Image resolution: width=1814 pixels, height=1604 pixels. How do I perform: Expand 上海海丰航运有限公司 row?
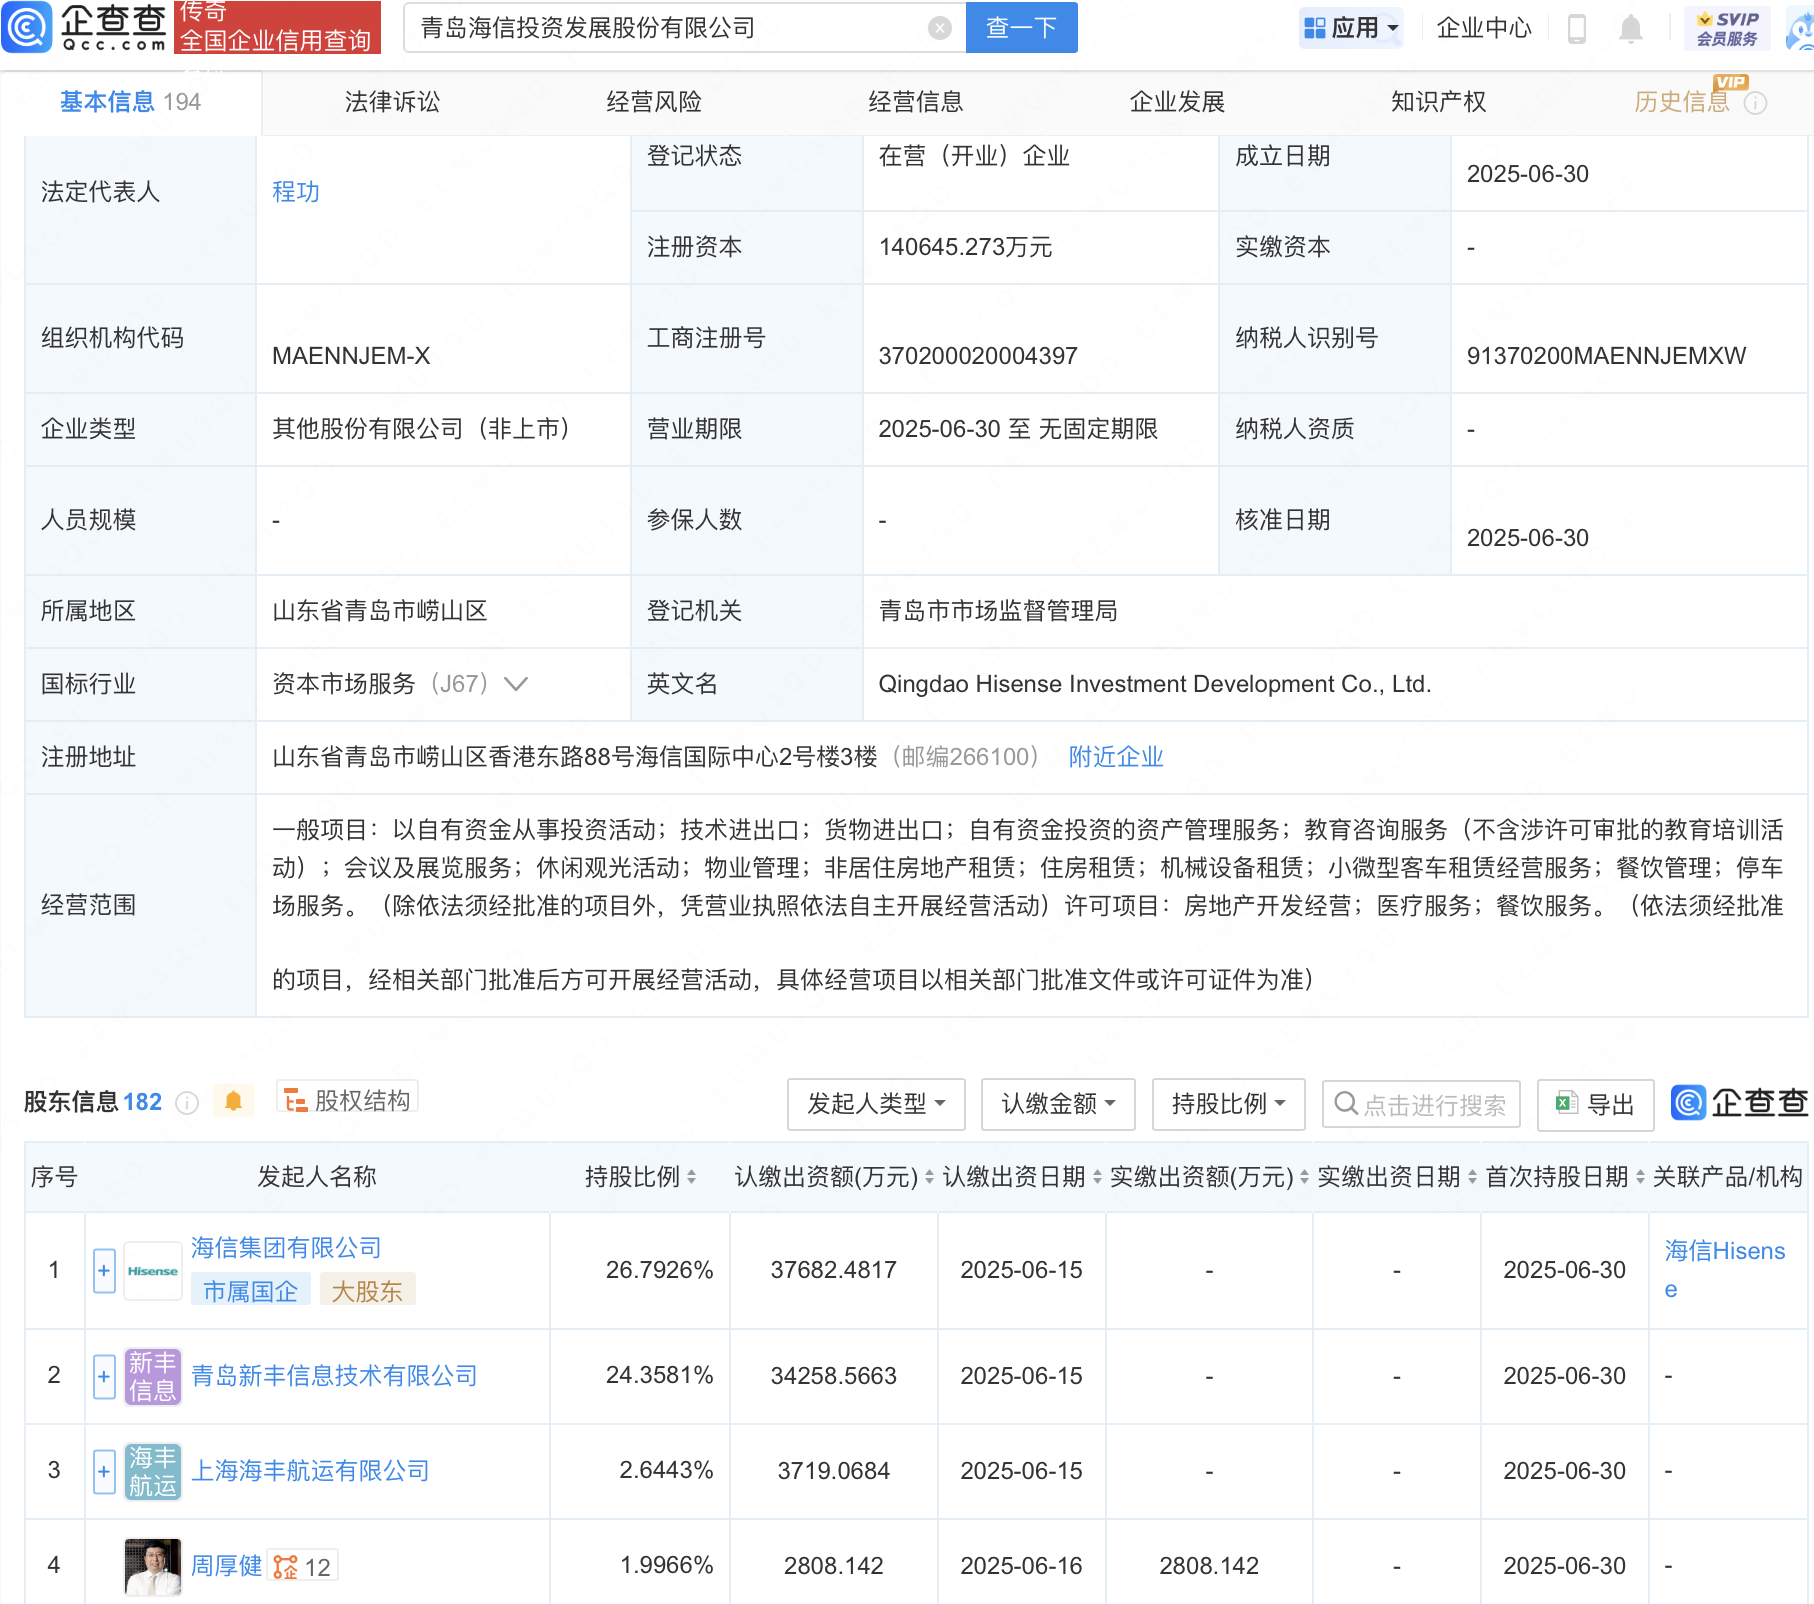104,1471
